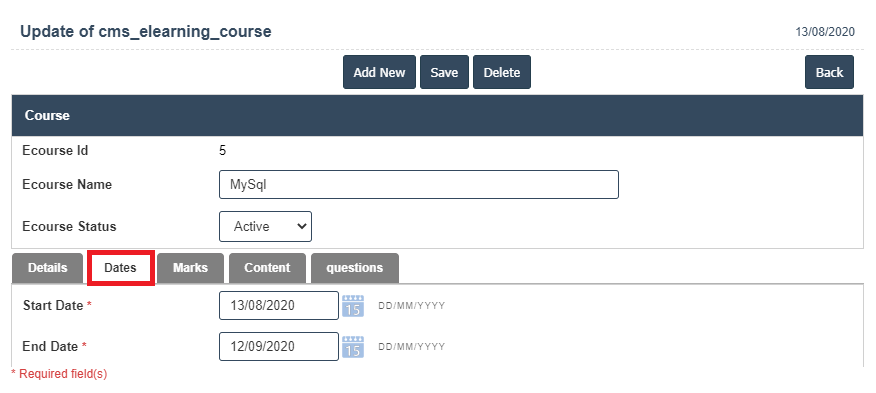Screen dimensions: 876x393
Task: Click the Ecourse Id value 5
Action: click(x=222, y=151)
